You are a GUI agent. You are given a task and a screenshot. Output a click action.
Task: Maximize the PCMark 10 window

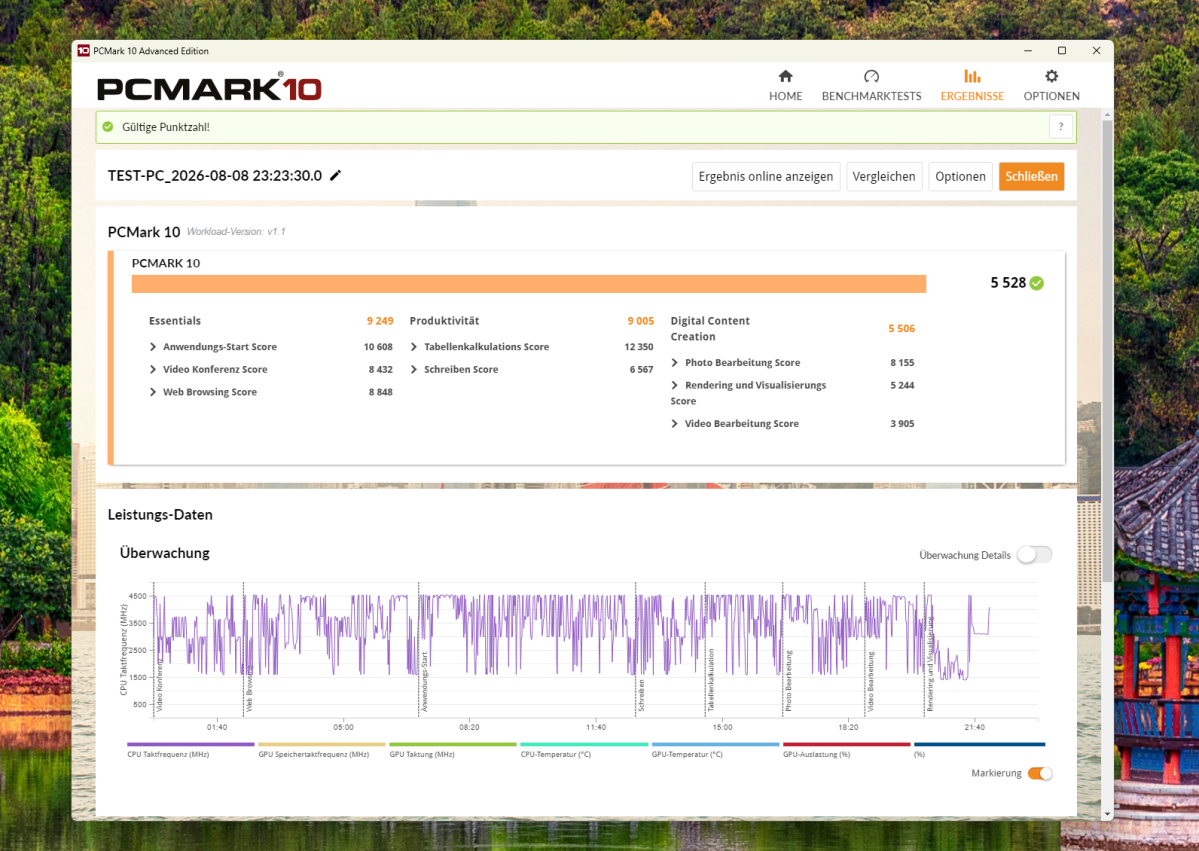pos(1061,50)
